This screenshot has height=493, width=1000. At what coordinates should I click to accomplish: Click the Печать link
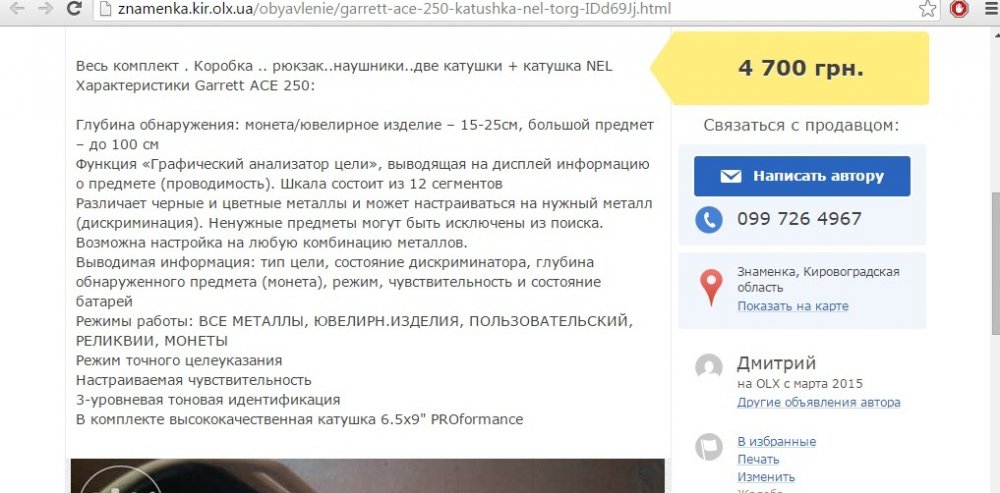coord(758,459)
